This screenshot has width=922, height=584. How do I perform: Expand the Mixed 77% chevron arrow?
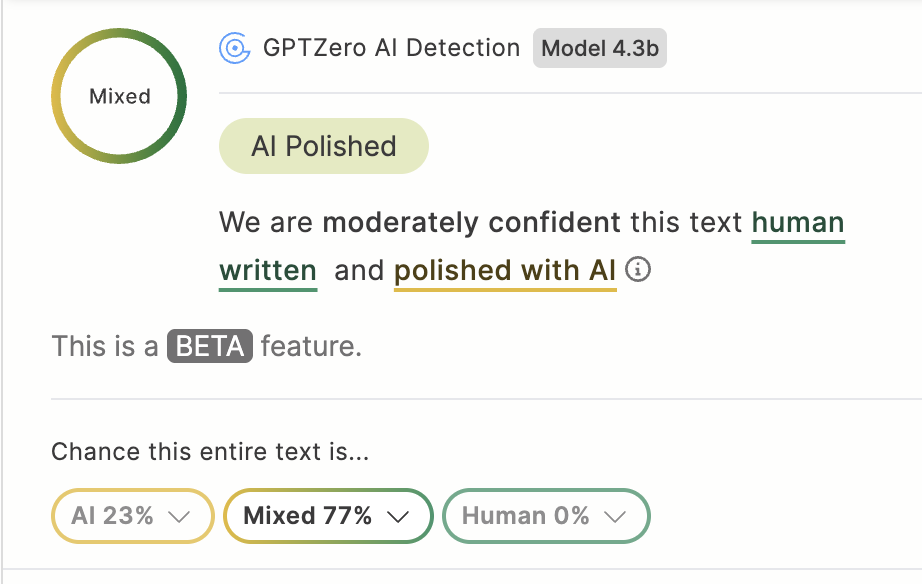(x=398, y=516)
